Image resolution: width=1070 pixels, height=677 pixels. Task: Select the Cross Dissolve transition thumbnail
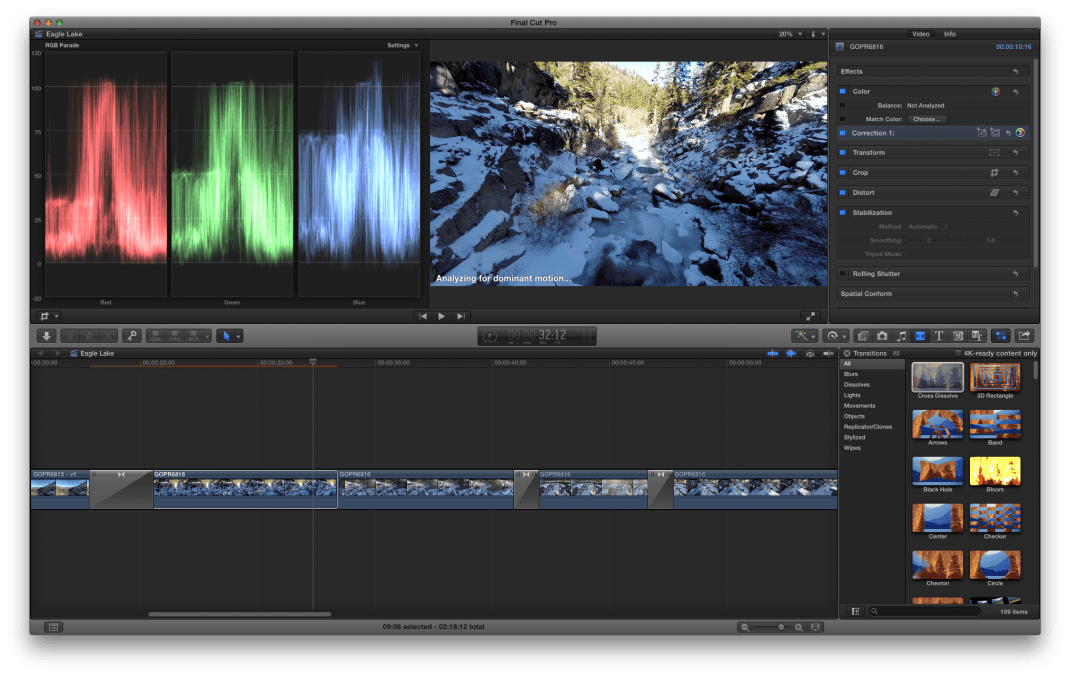tap(937, 377)
